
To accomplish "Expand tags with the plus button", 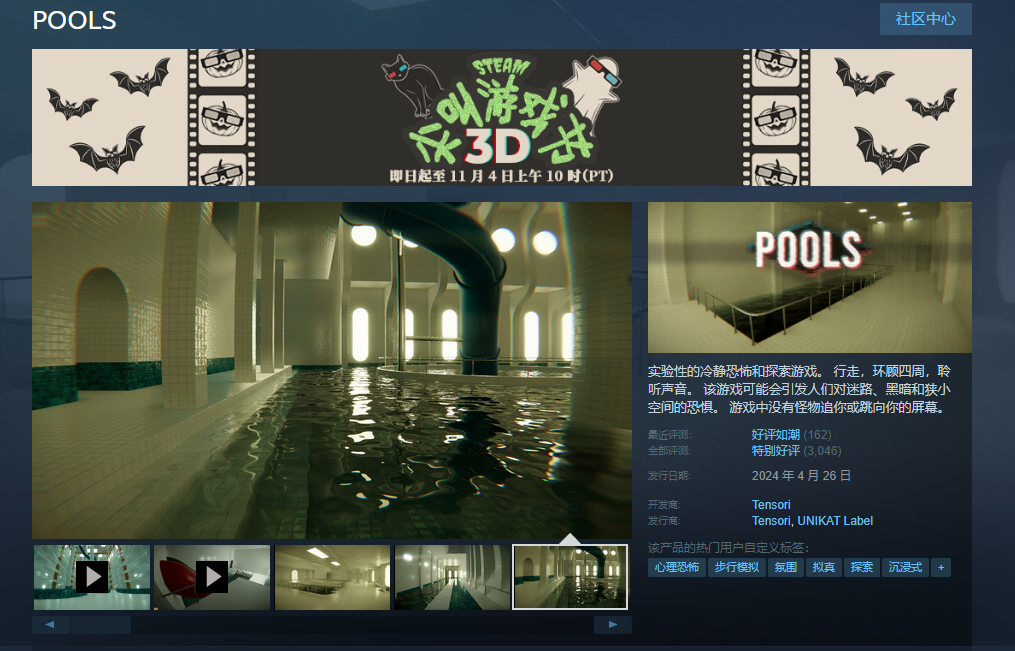I will click(940, 568).
